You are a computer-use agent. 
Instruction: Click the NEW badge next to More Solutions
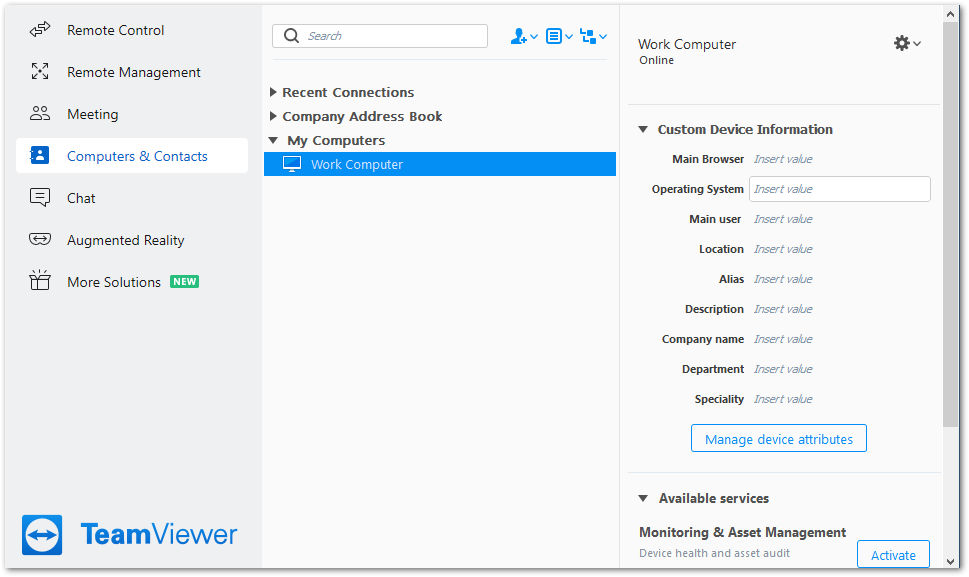click(x=184, y=282)
